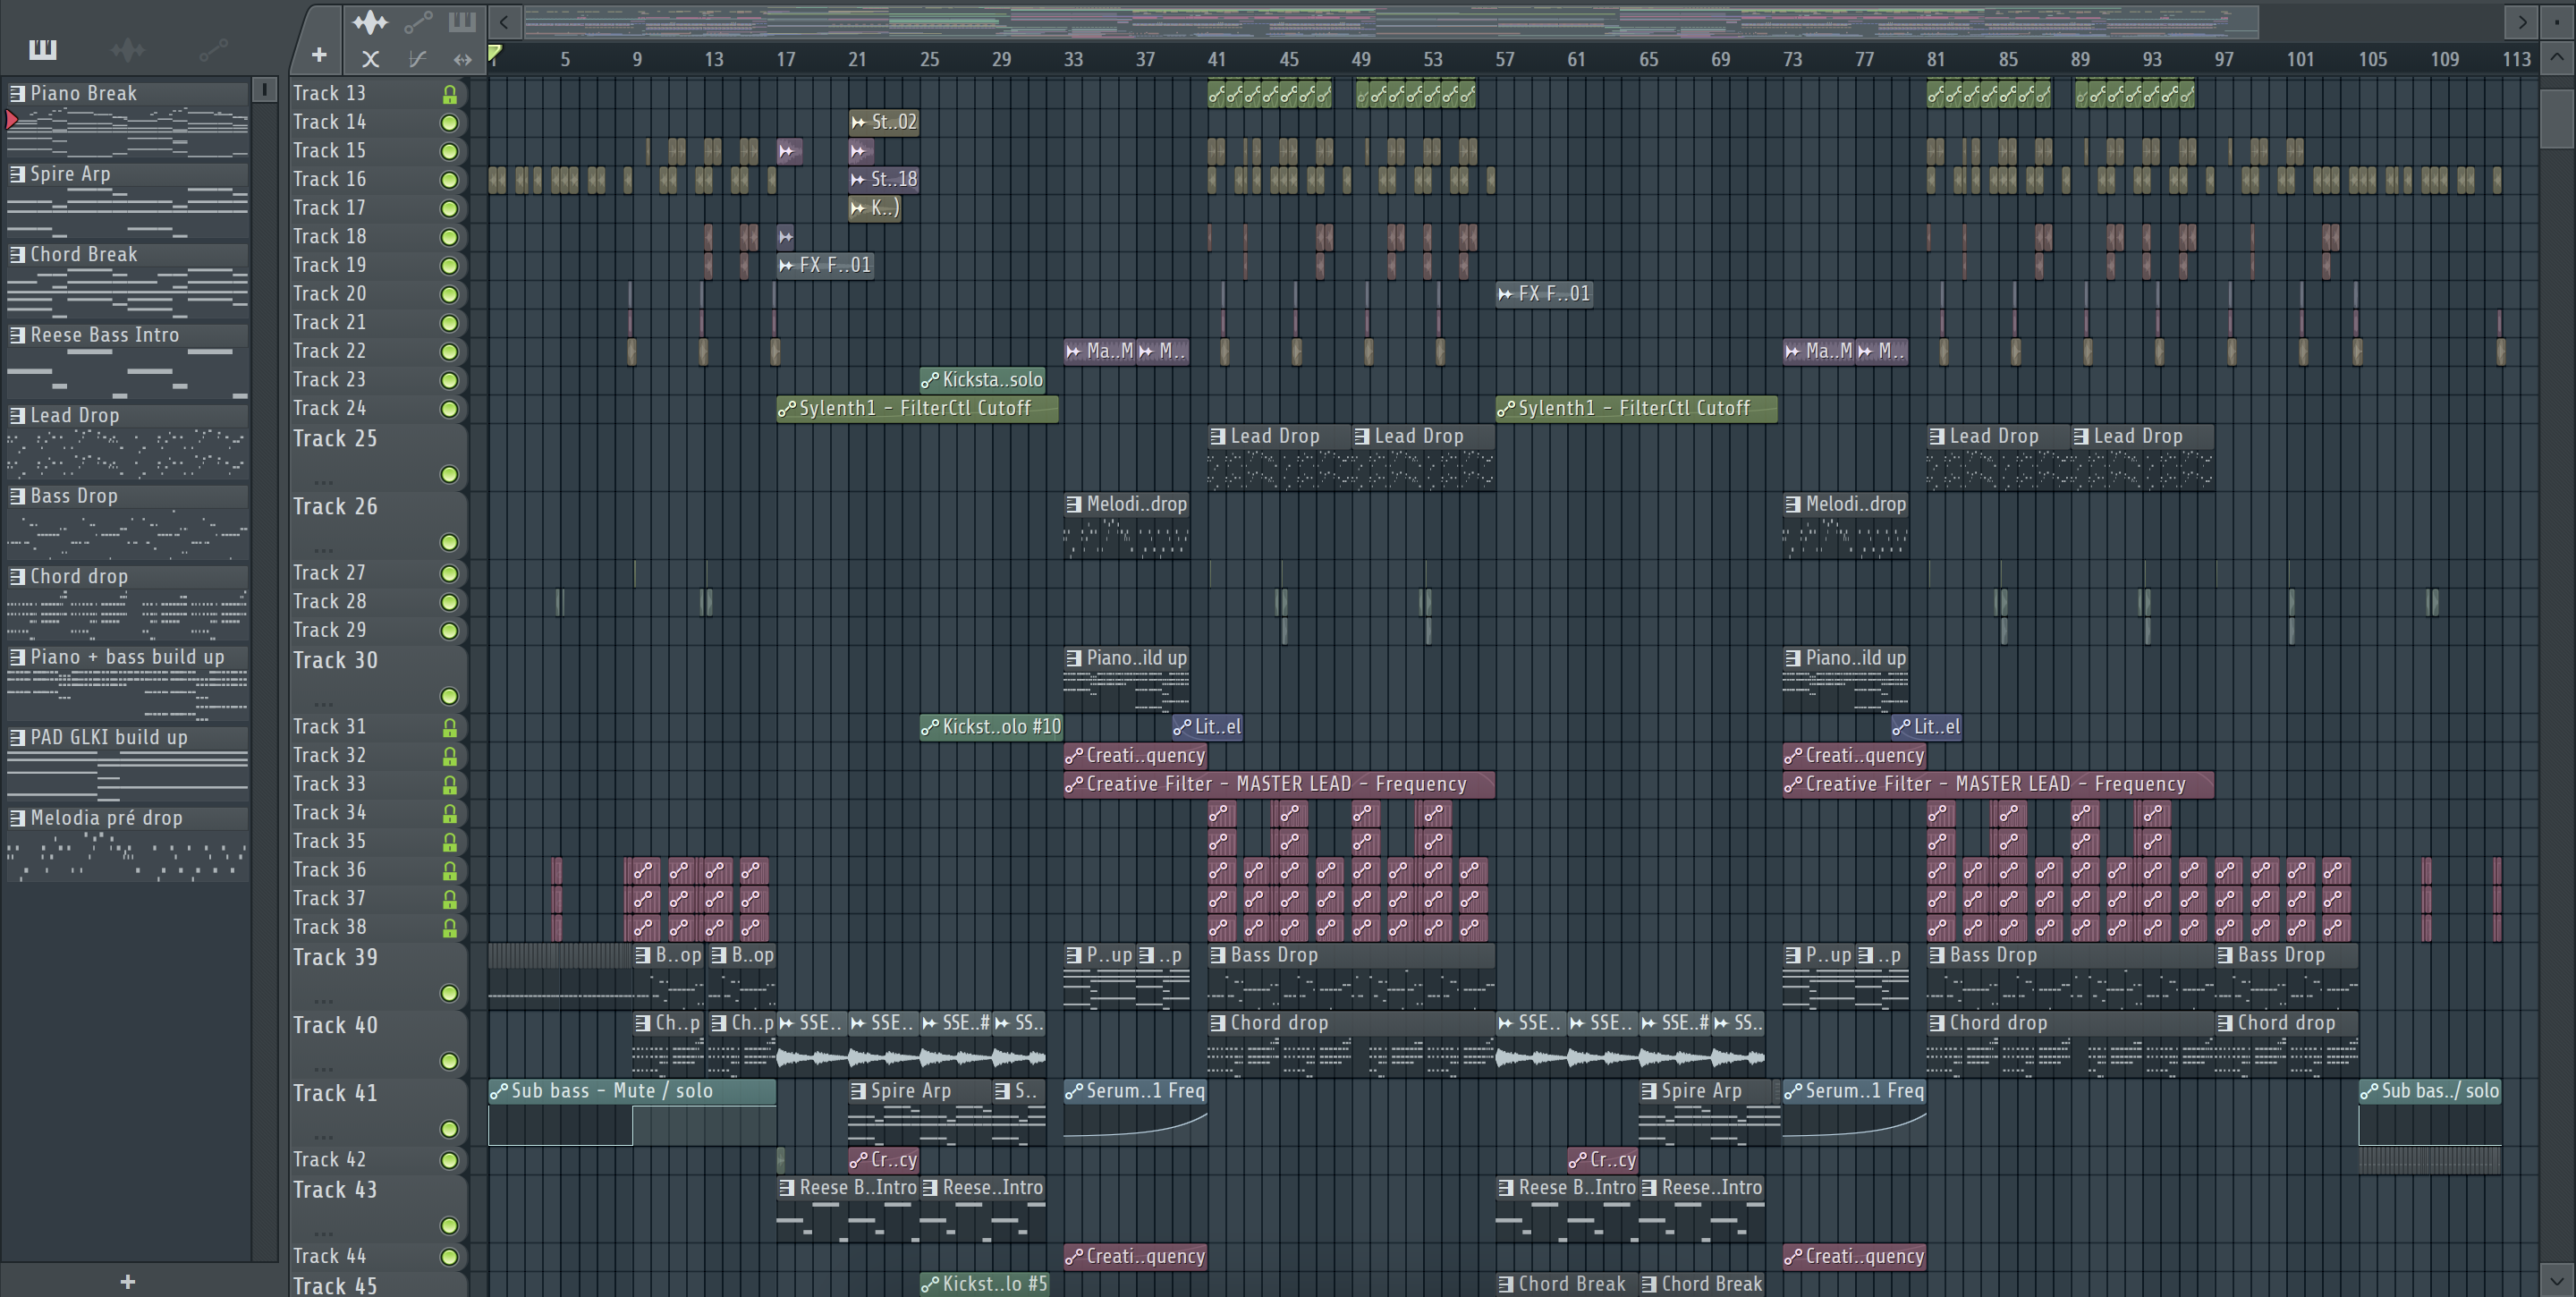
Task: Focus audio clips in the playlist toolbar
Action: tap(369, 21)
